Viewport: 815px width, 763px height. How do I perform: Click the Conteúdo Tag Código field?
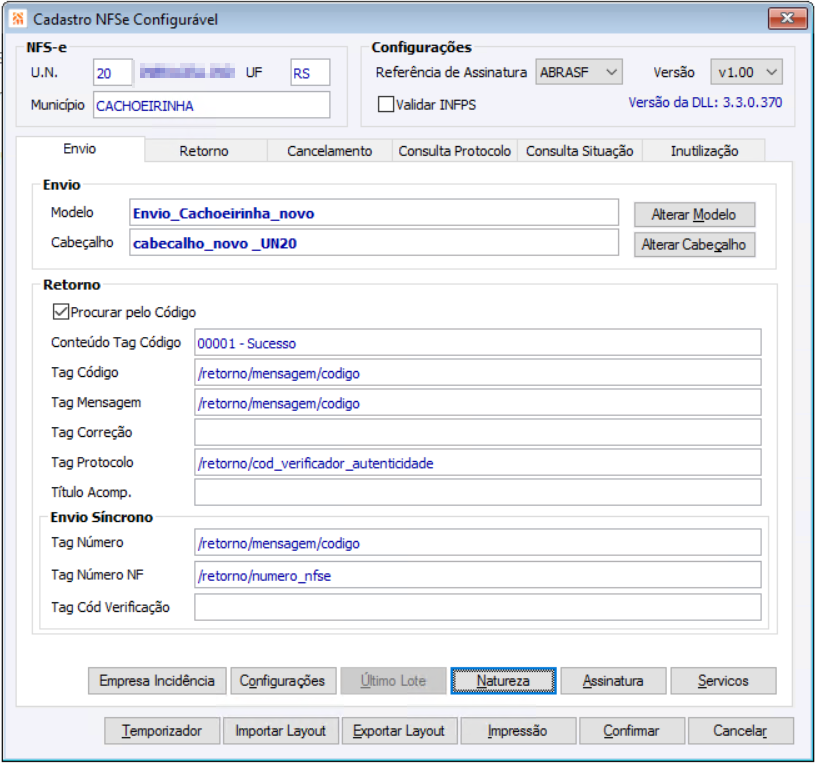point(478,342)
